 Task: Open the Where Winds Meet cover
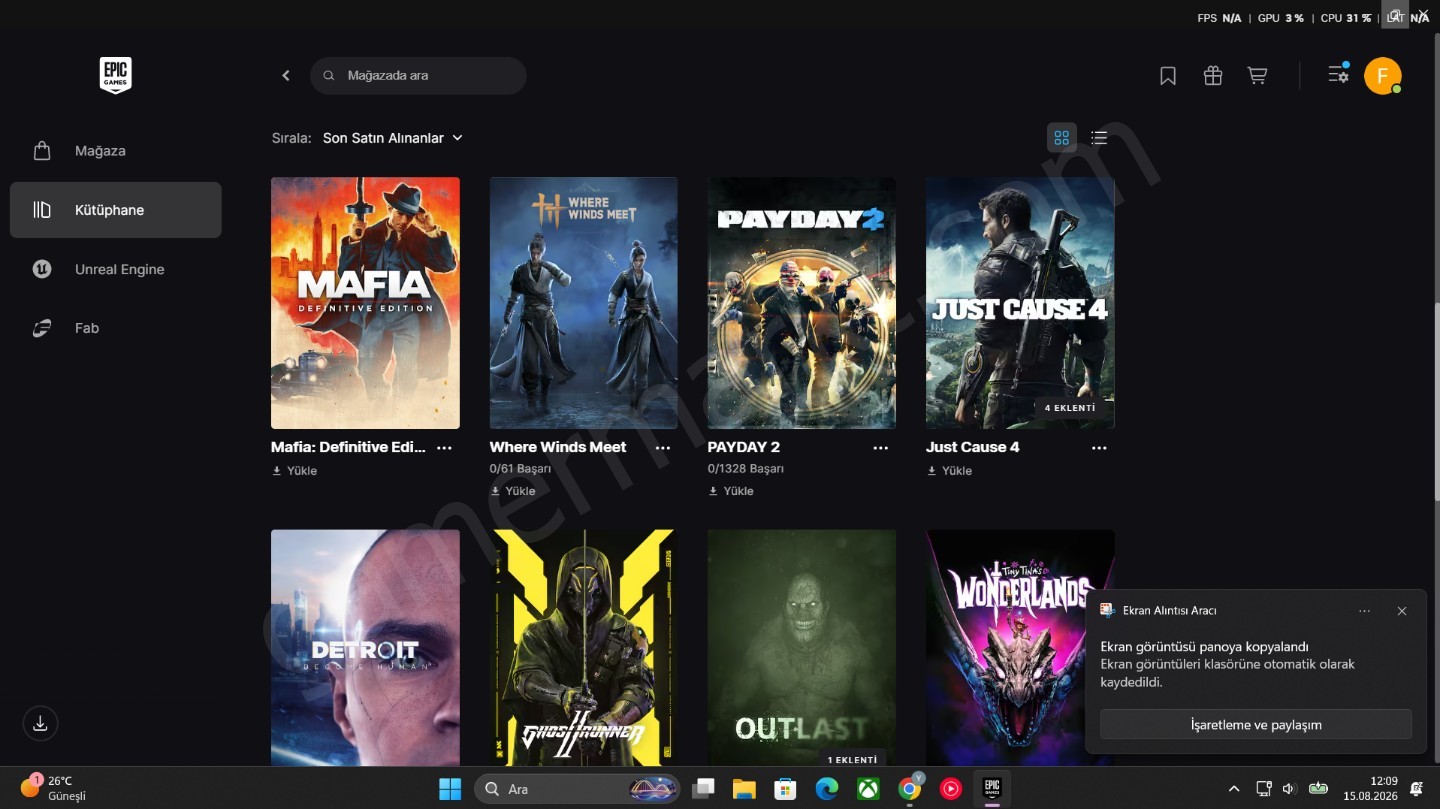pyautogui.click(x=584, y=303)
